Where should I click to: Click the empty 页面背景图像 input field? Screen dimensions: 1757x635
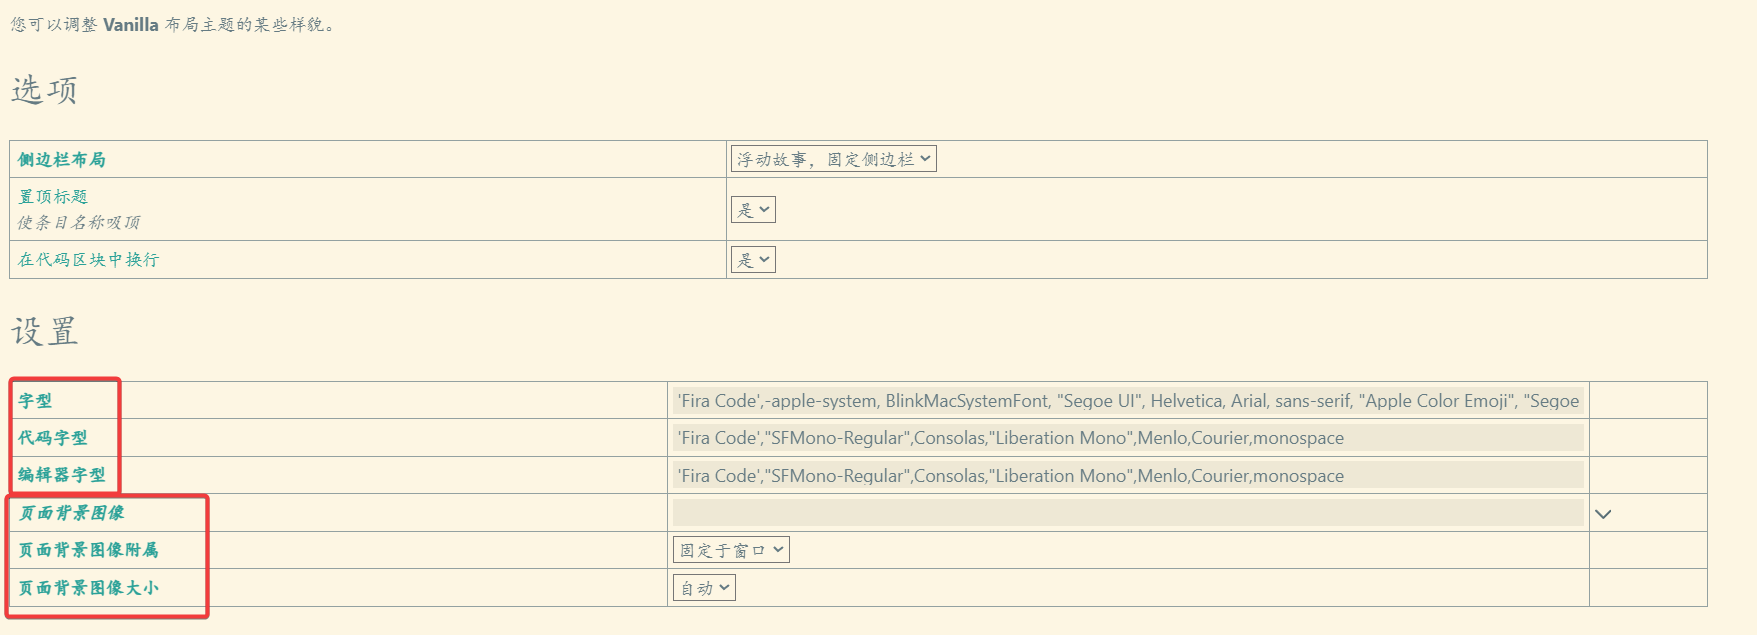click(1128, 513)
